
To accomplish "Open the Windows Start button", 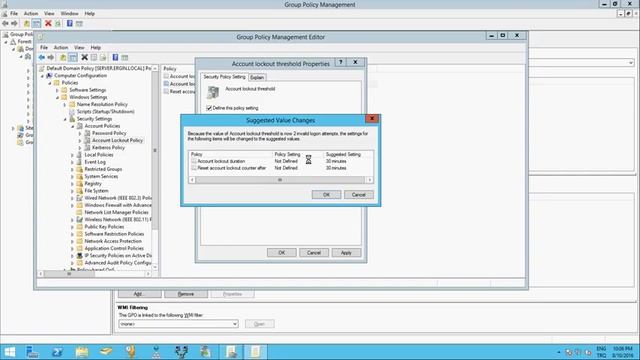I will (9, 352).
